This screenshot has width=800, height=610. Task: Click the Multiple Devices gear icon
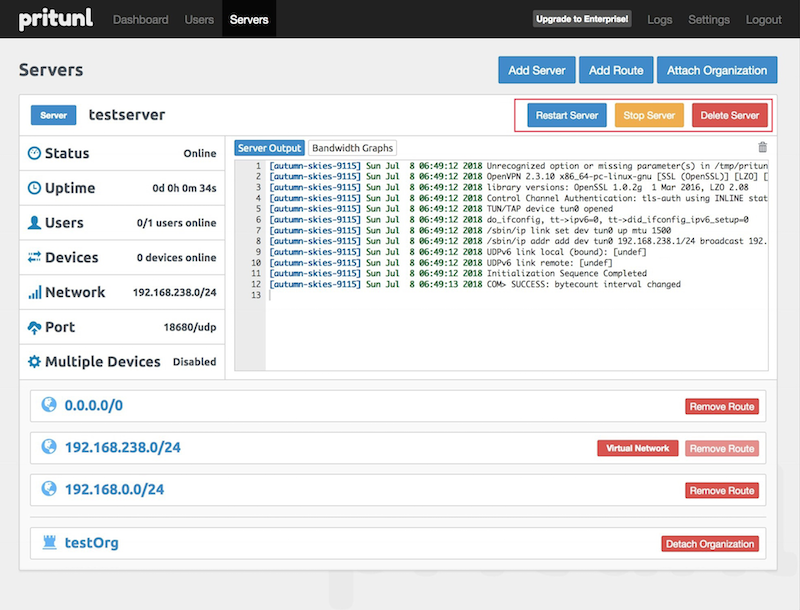[34, 362]
